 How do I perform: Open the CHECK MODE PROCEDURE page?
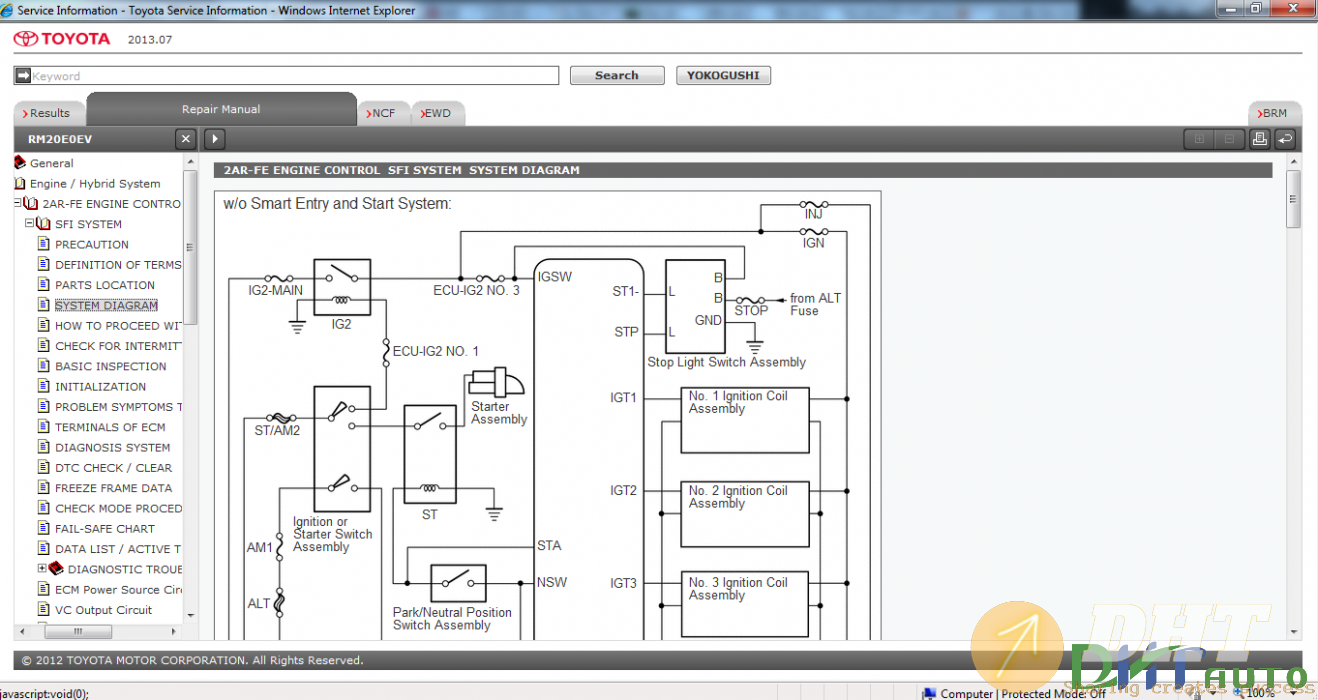click(x=118, y=508)
